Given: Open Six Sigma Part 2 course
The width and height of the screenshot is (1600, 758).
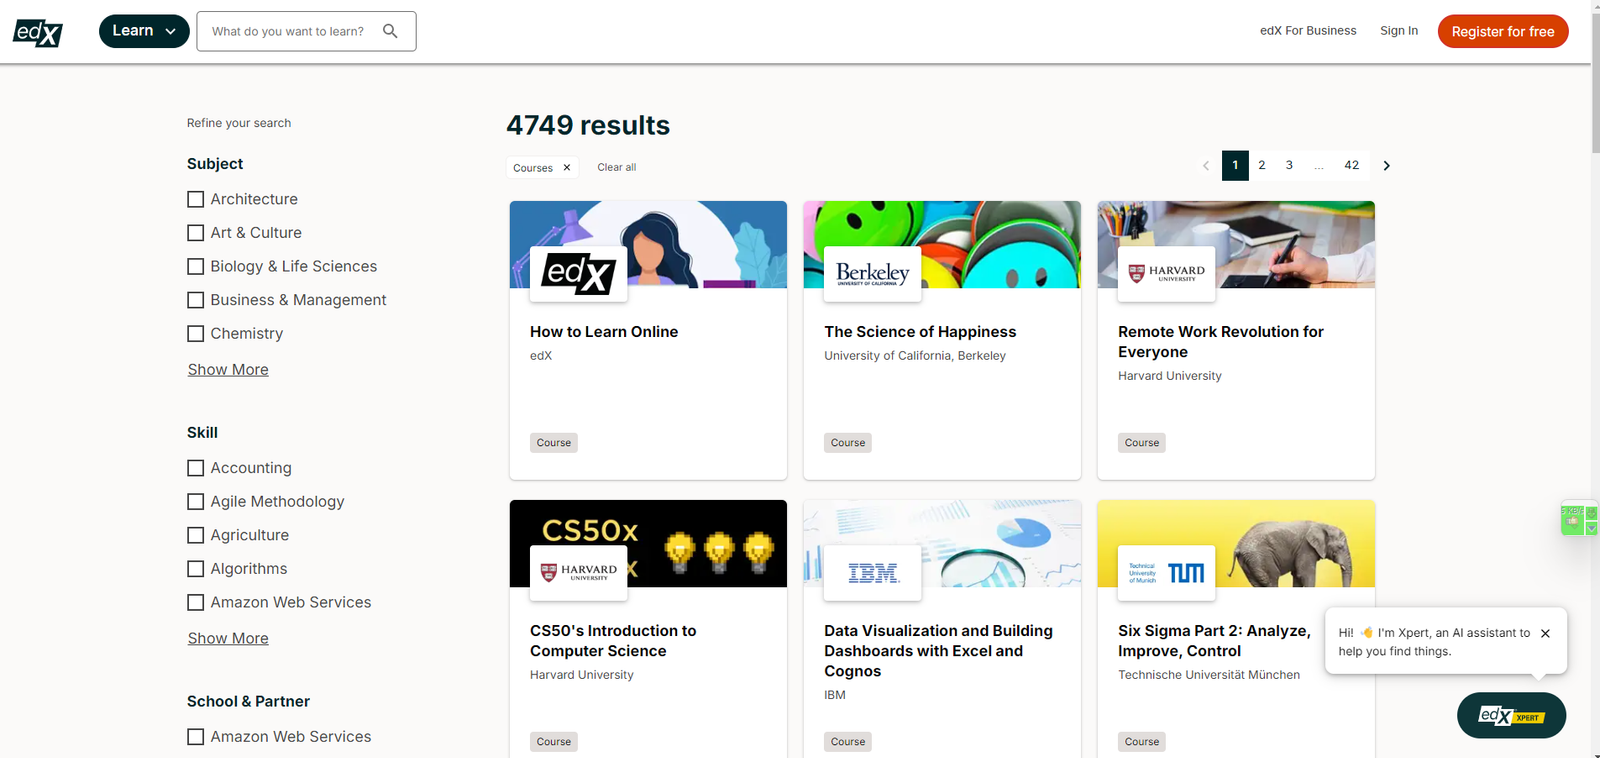Looking at the screenshot, I should click(x=1214, y=641).
